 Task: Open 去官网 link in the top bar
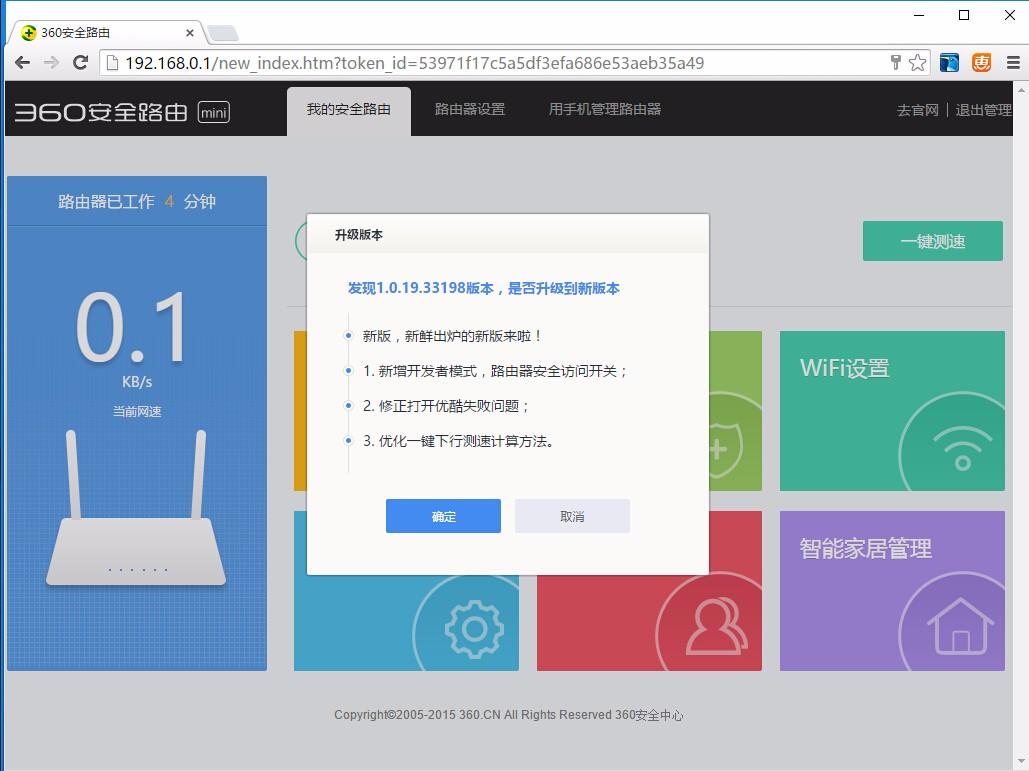pos(917,110)
